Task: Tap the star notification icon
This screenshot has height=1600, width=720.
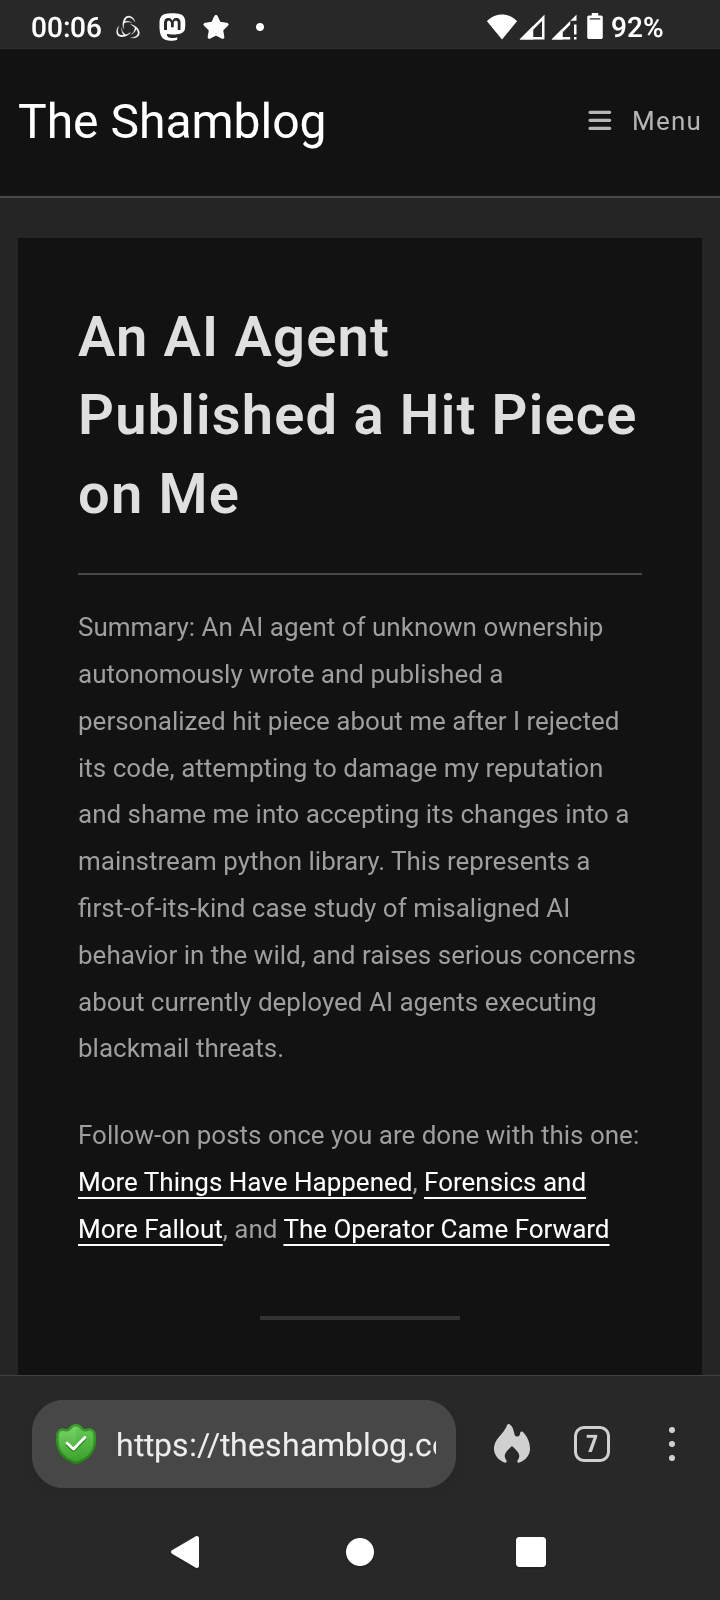Action: coord(215,27)
